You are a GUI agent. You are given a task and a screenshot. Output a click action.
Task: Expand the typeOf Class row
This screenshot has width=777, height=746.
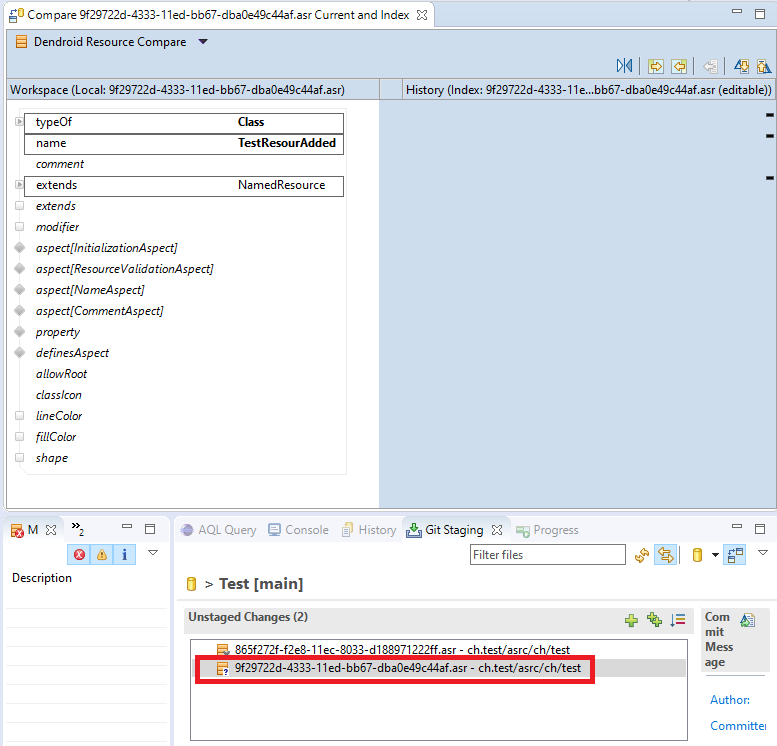20,122
